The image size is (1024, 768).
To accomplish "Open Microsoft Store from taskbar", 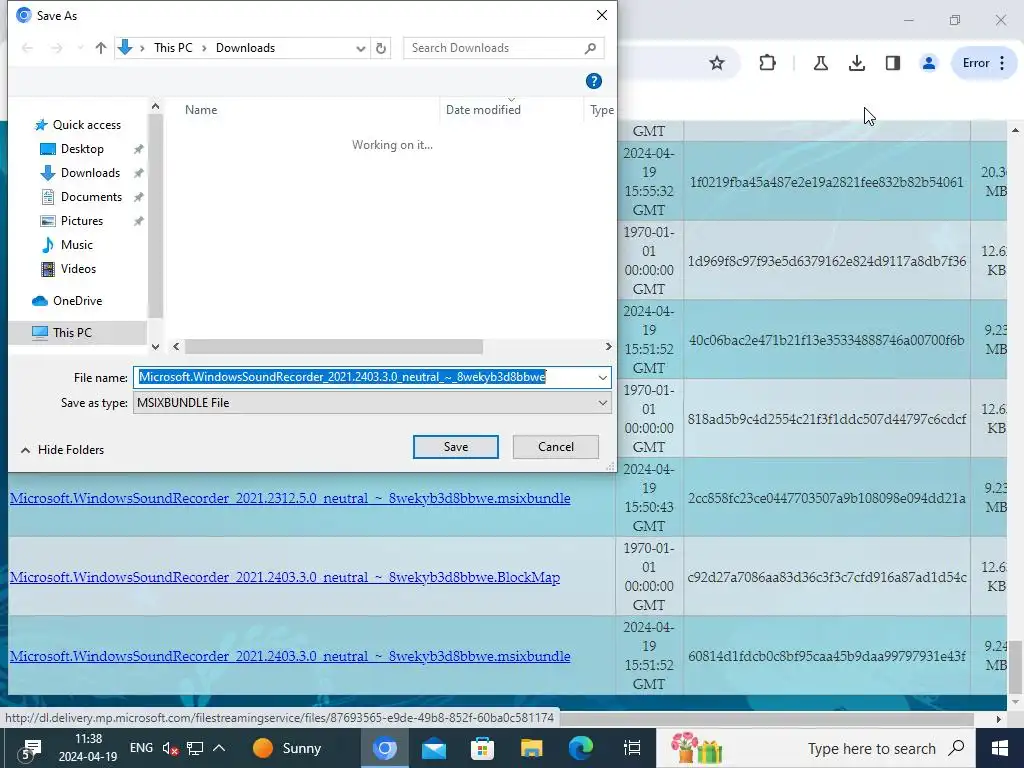I will click(483, 748).
